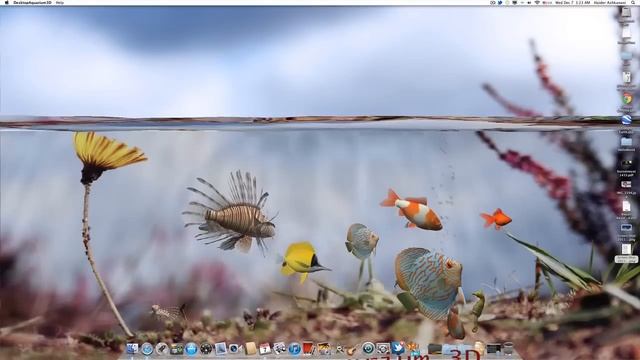640x360 pixels.
Task: Open the Help menu
Action: point(60,2)
